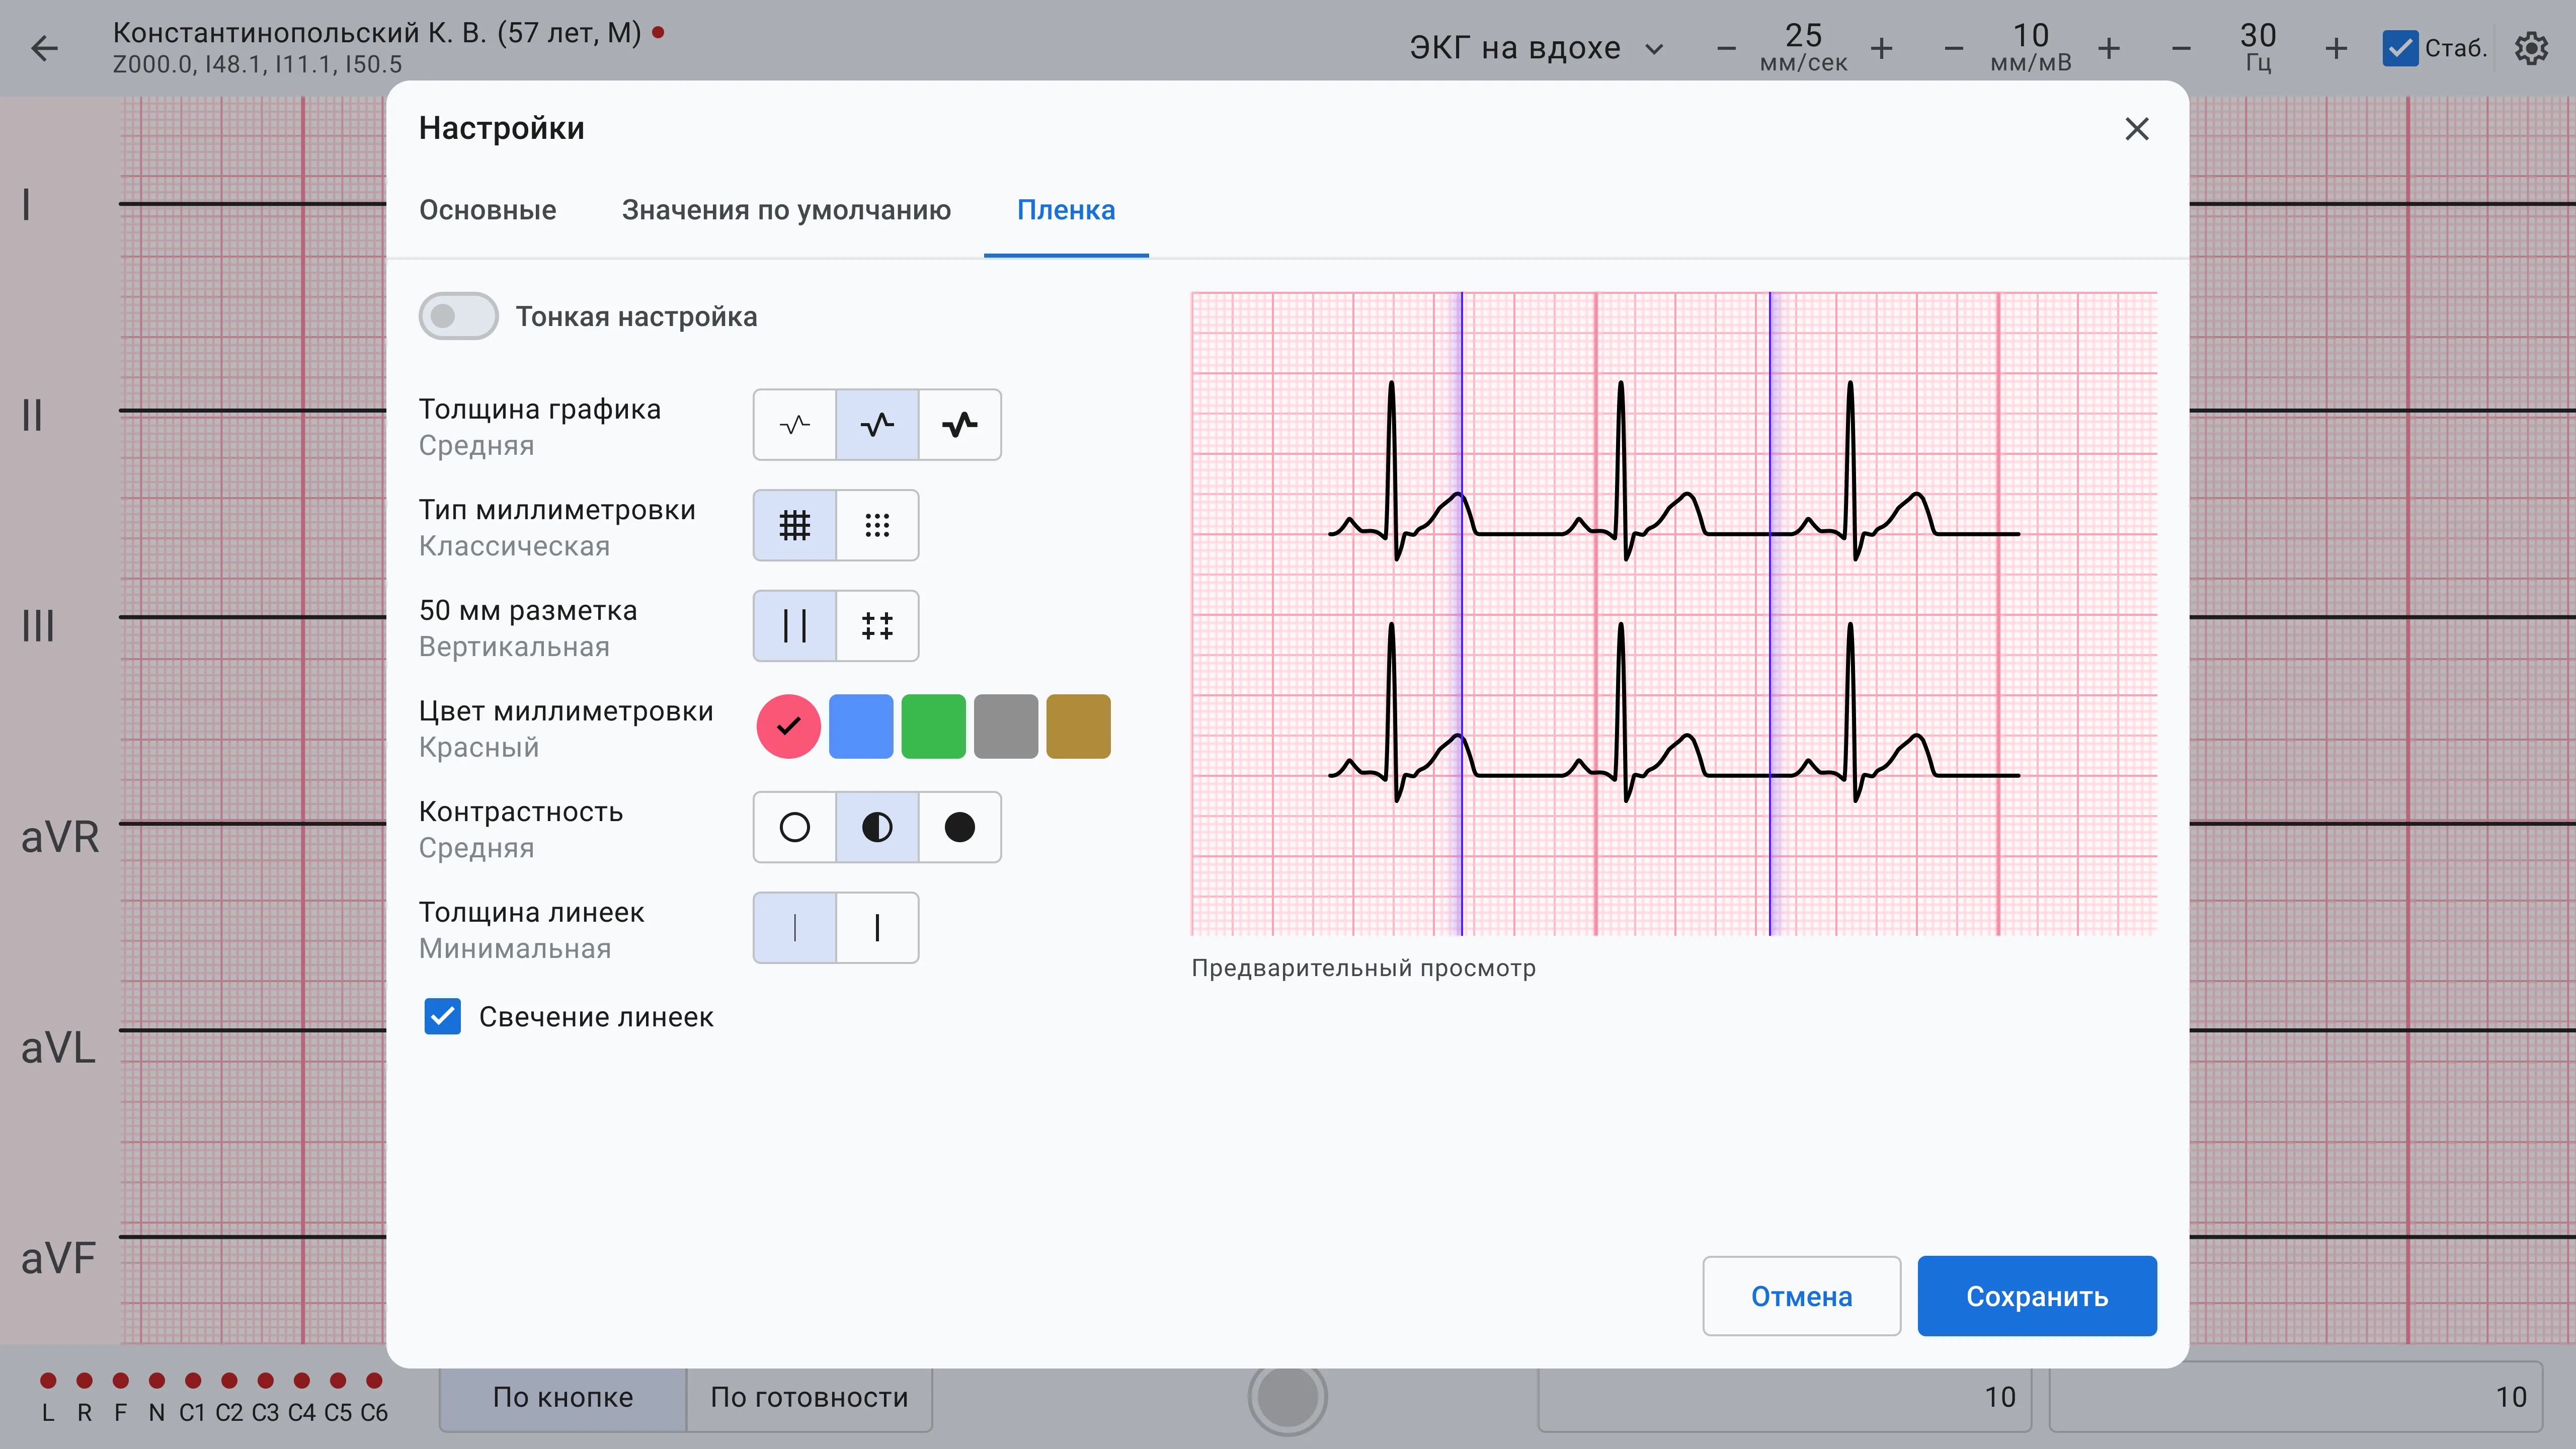Image resolution: width=2576 pixels, height=1449 pixels.
Task: Pick green millimeter paper color
Action: click(933, 726)
